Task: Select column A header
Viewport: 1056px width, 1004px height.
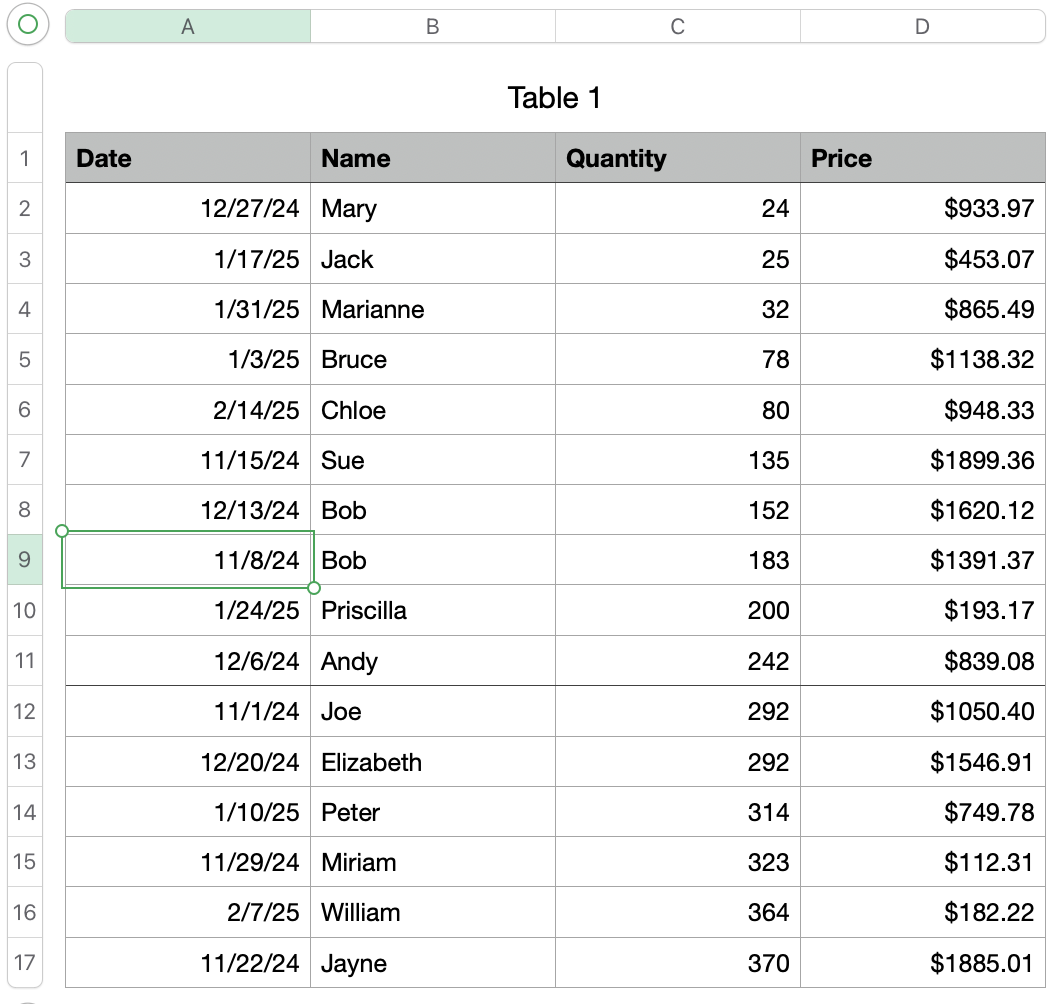Action: pos(188,27)
